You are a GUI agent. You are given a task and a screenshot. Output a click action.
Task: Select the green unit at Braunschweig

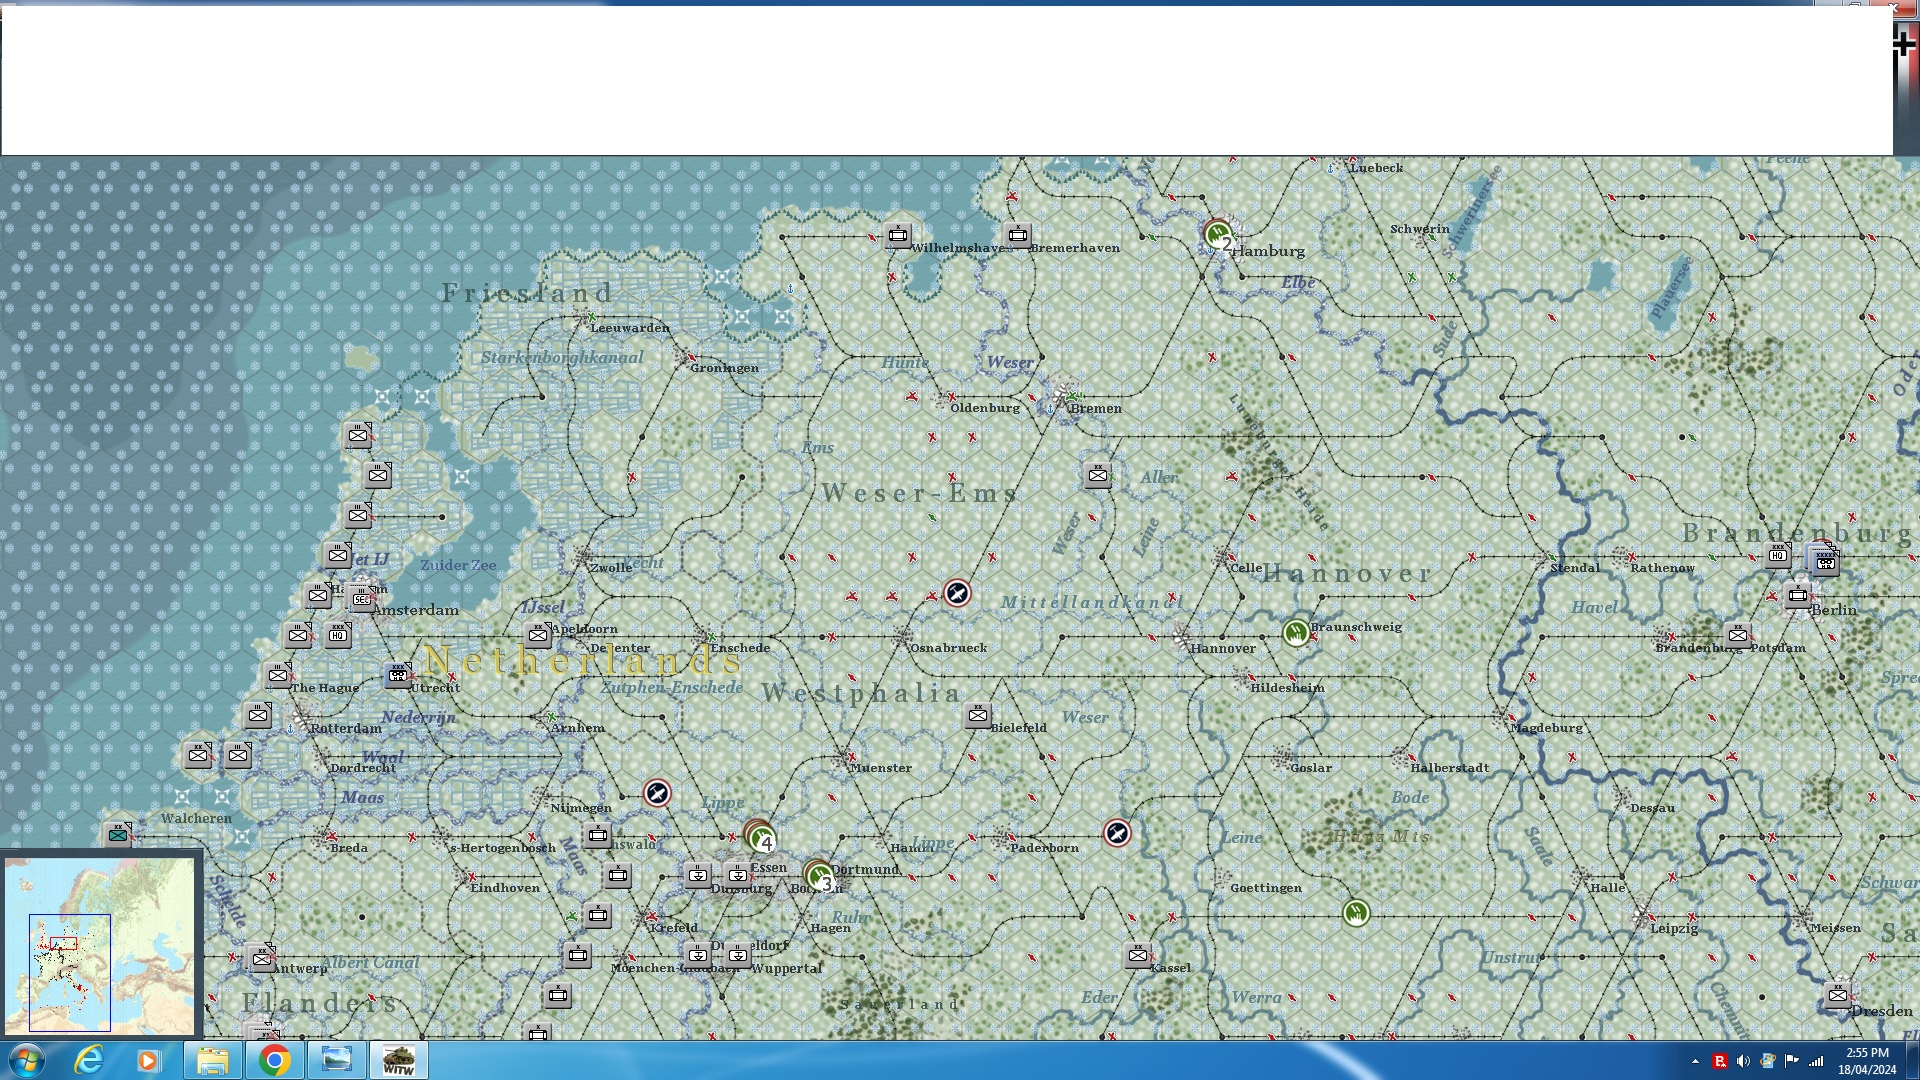tap(1296, 632)
